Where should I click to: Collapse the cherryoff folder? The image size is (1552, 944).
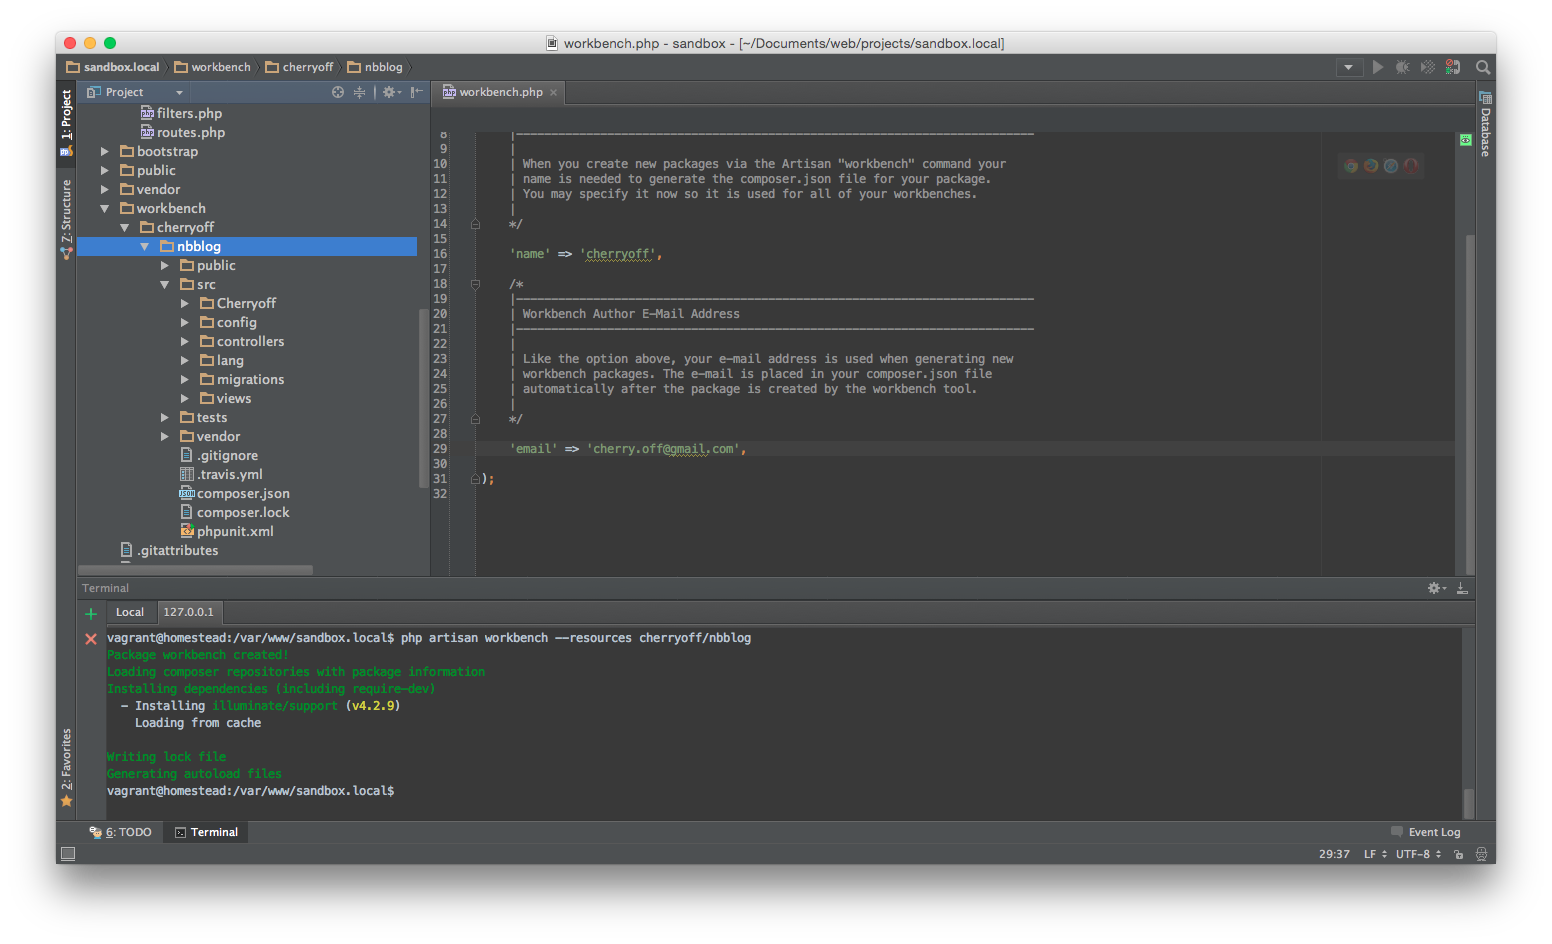pos(125,228)
